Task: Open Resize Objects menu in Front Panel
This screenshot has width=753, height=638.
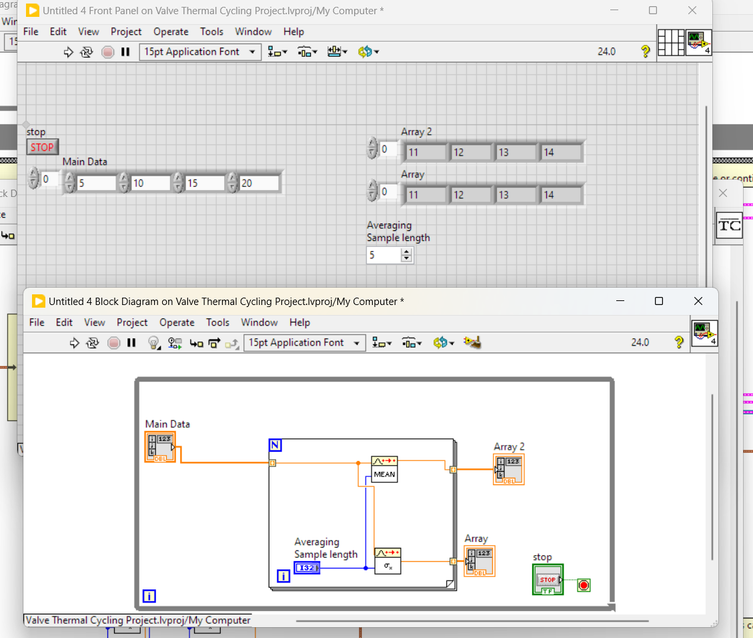Action: click(337, 52)
